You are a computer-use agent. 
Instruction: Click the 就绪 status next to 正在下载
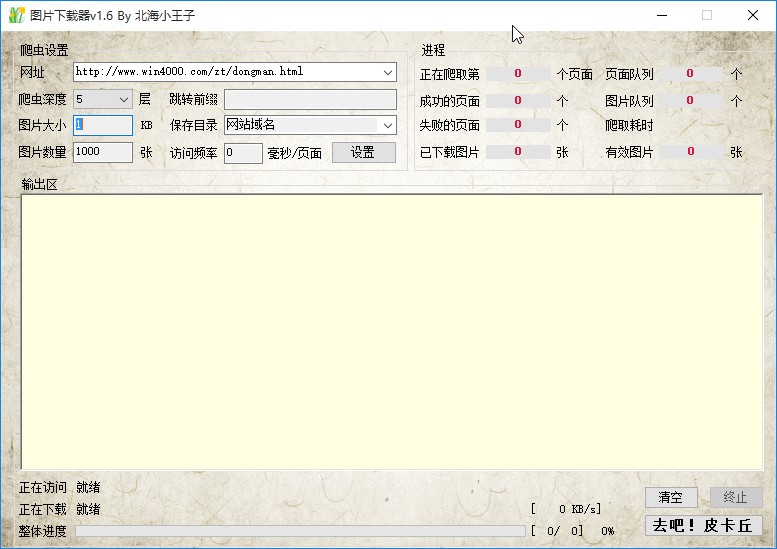click(88, 509)
